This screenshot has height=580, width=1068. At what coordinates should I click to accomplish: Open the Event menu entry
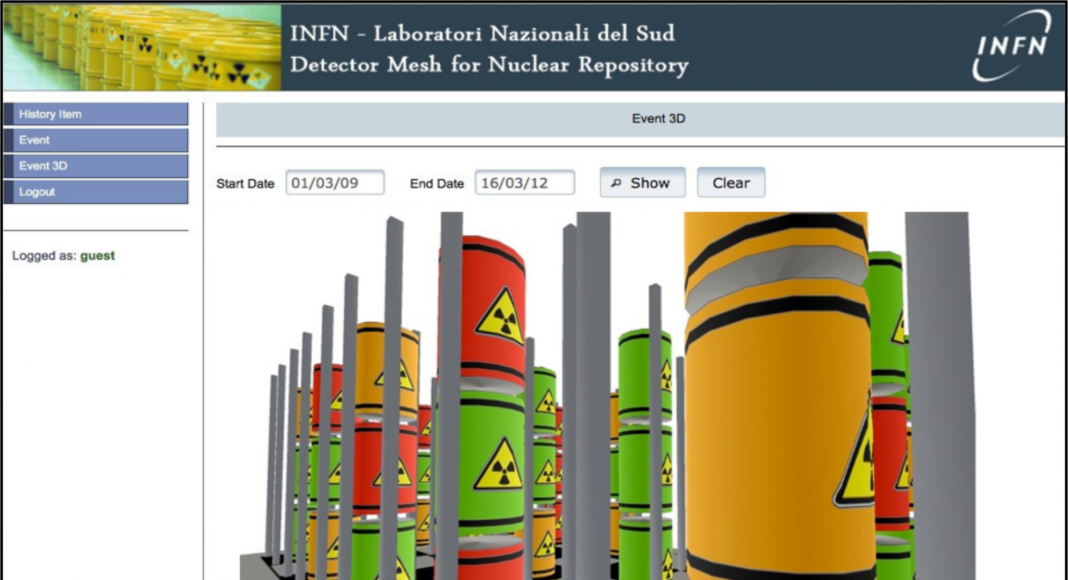96,140
